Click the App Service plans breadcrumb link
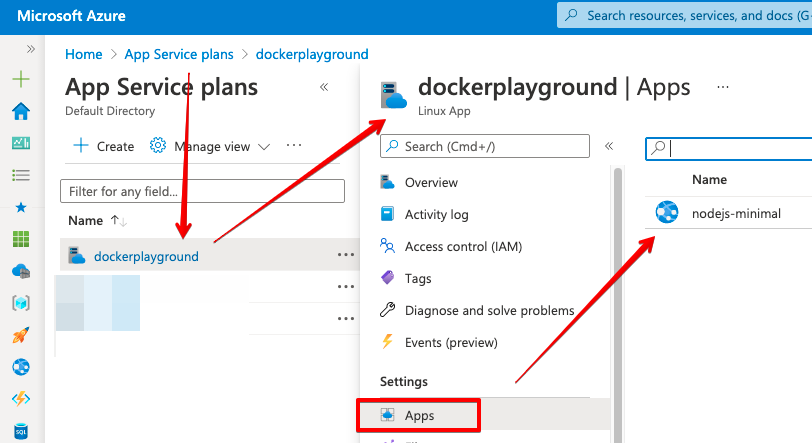This screenshot has height=443, width=812. (x=179, y=54)
